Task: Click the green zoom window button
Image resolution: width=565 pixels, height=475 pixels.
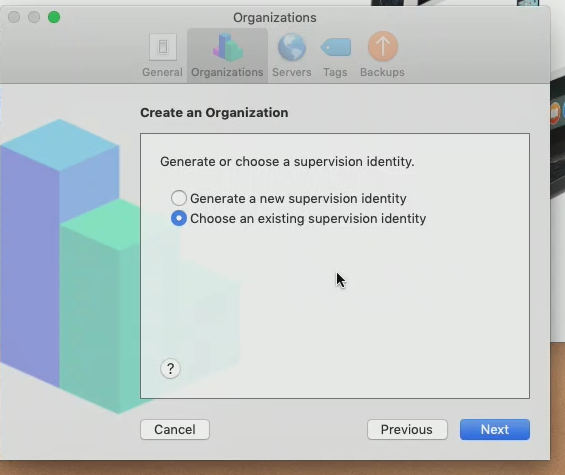Action: [x=54, y=17]
